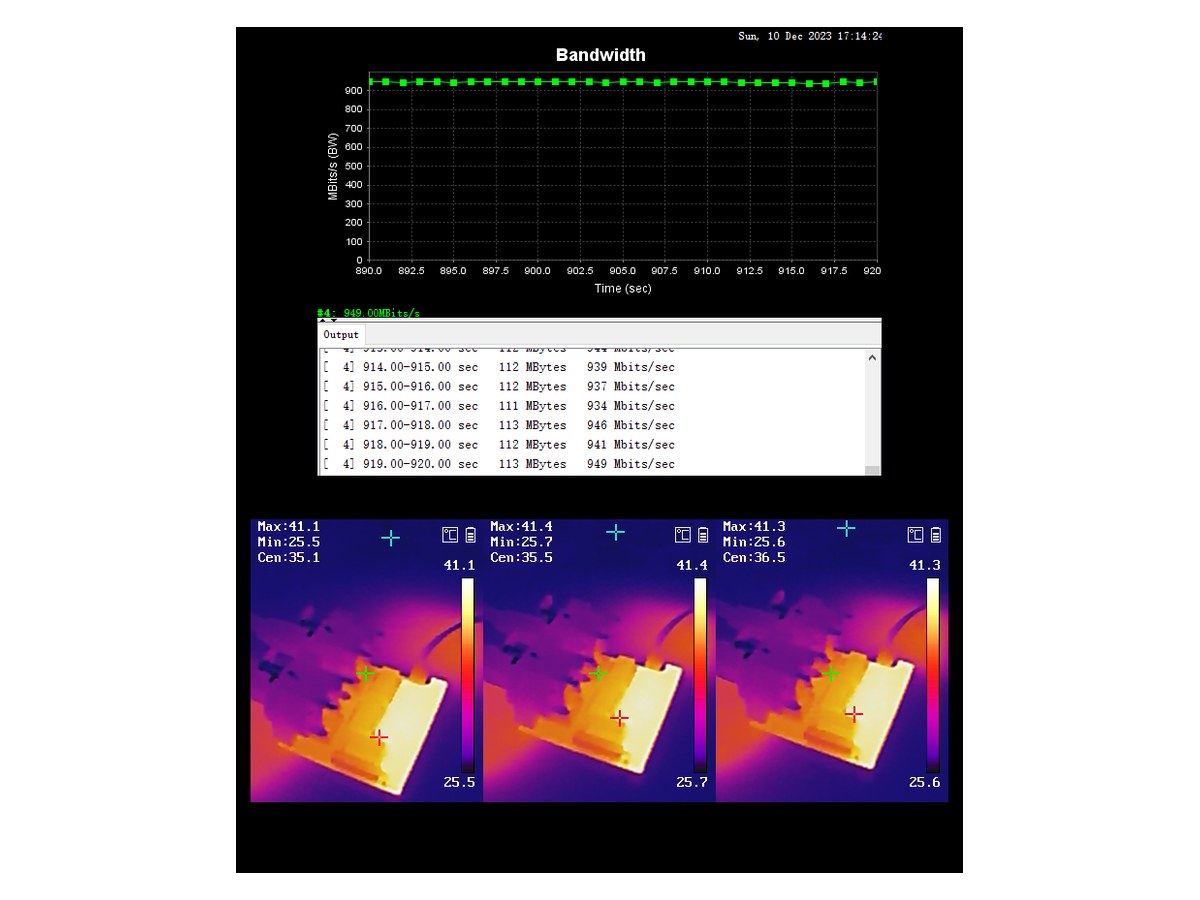Click the Celsius unit icon in the Max:41.4 thermal image
1200x900 pixels.
point(683,535)
